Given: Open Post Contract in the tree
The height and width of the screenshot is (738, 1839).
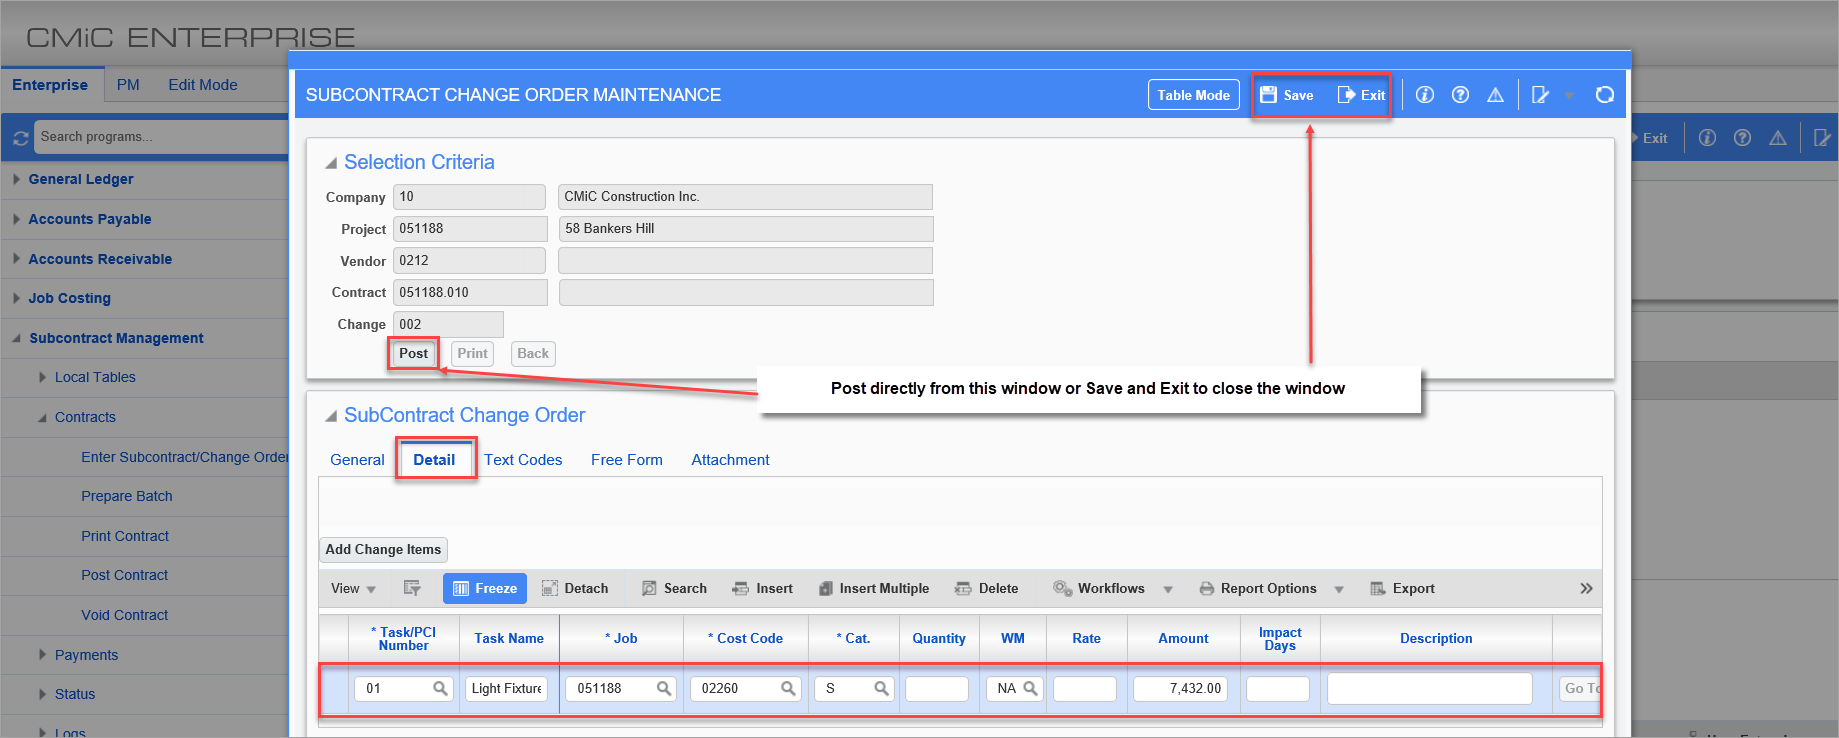Looking at the screenshot, I should click(x=125, y=575).
